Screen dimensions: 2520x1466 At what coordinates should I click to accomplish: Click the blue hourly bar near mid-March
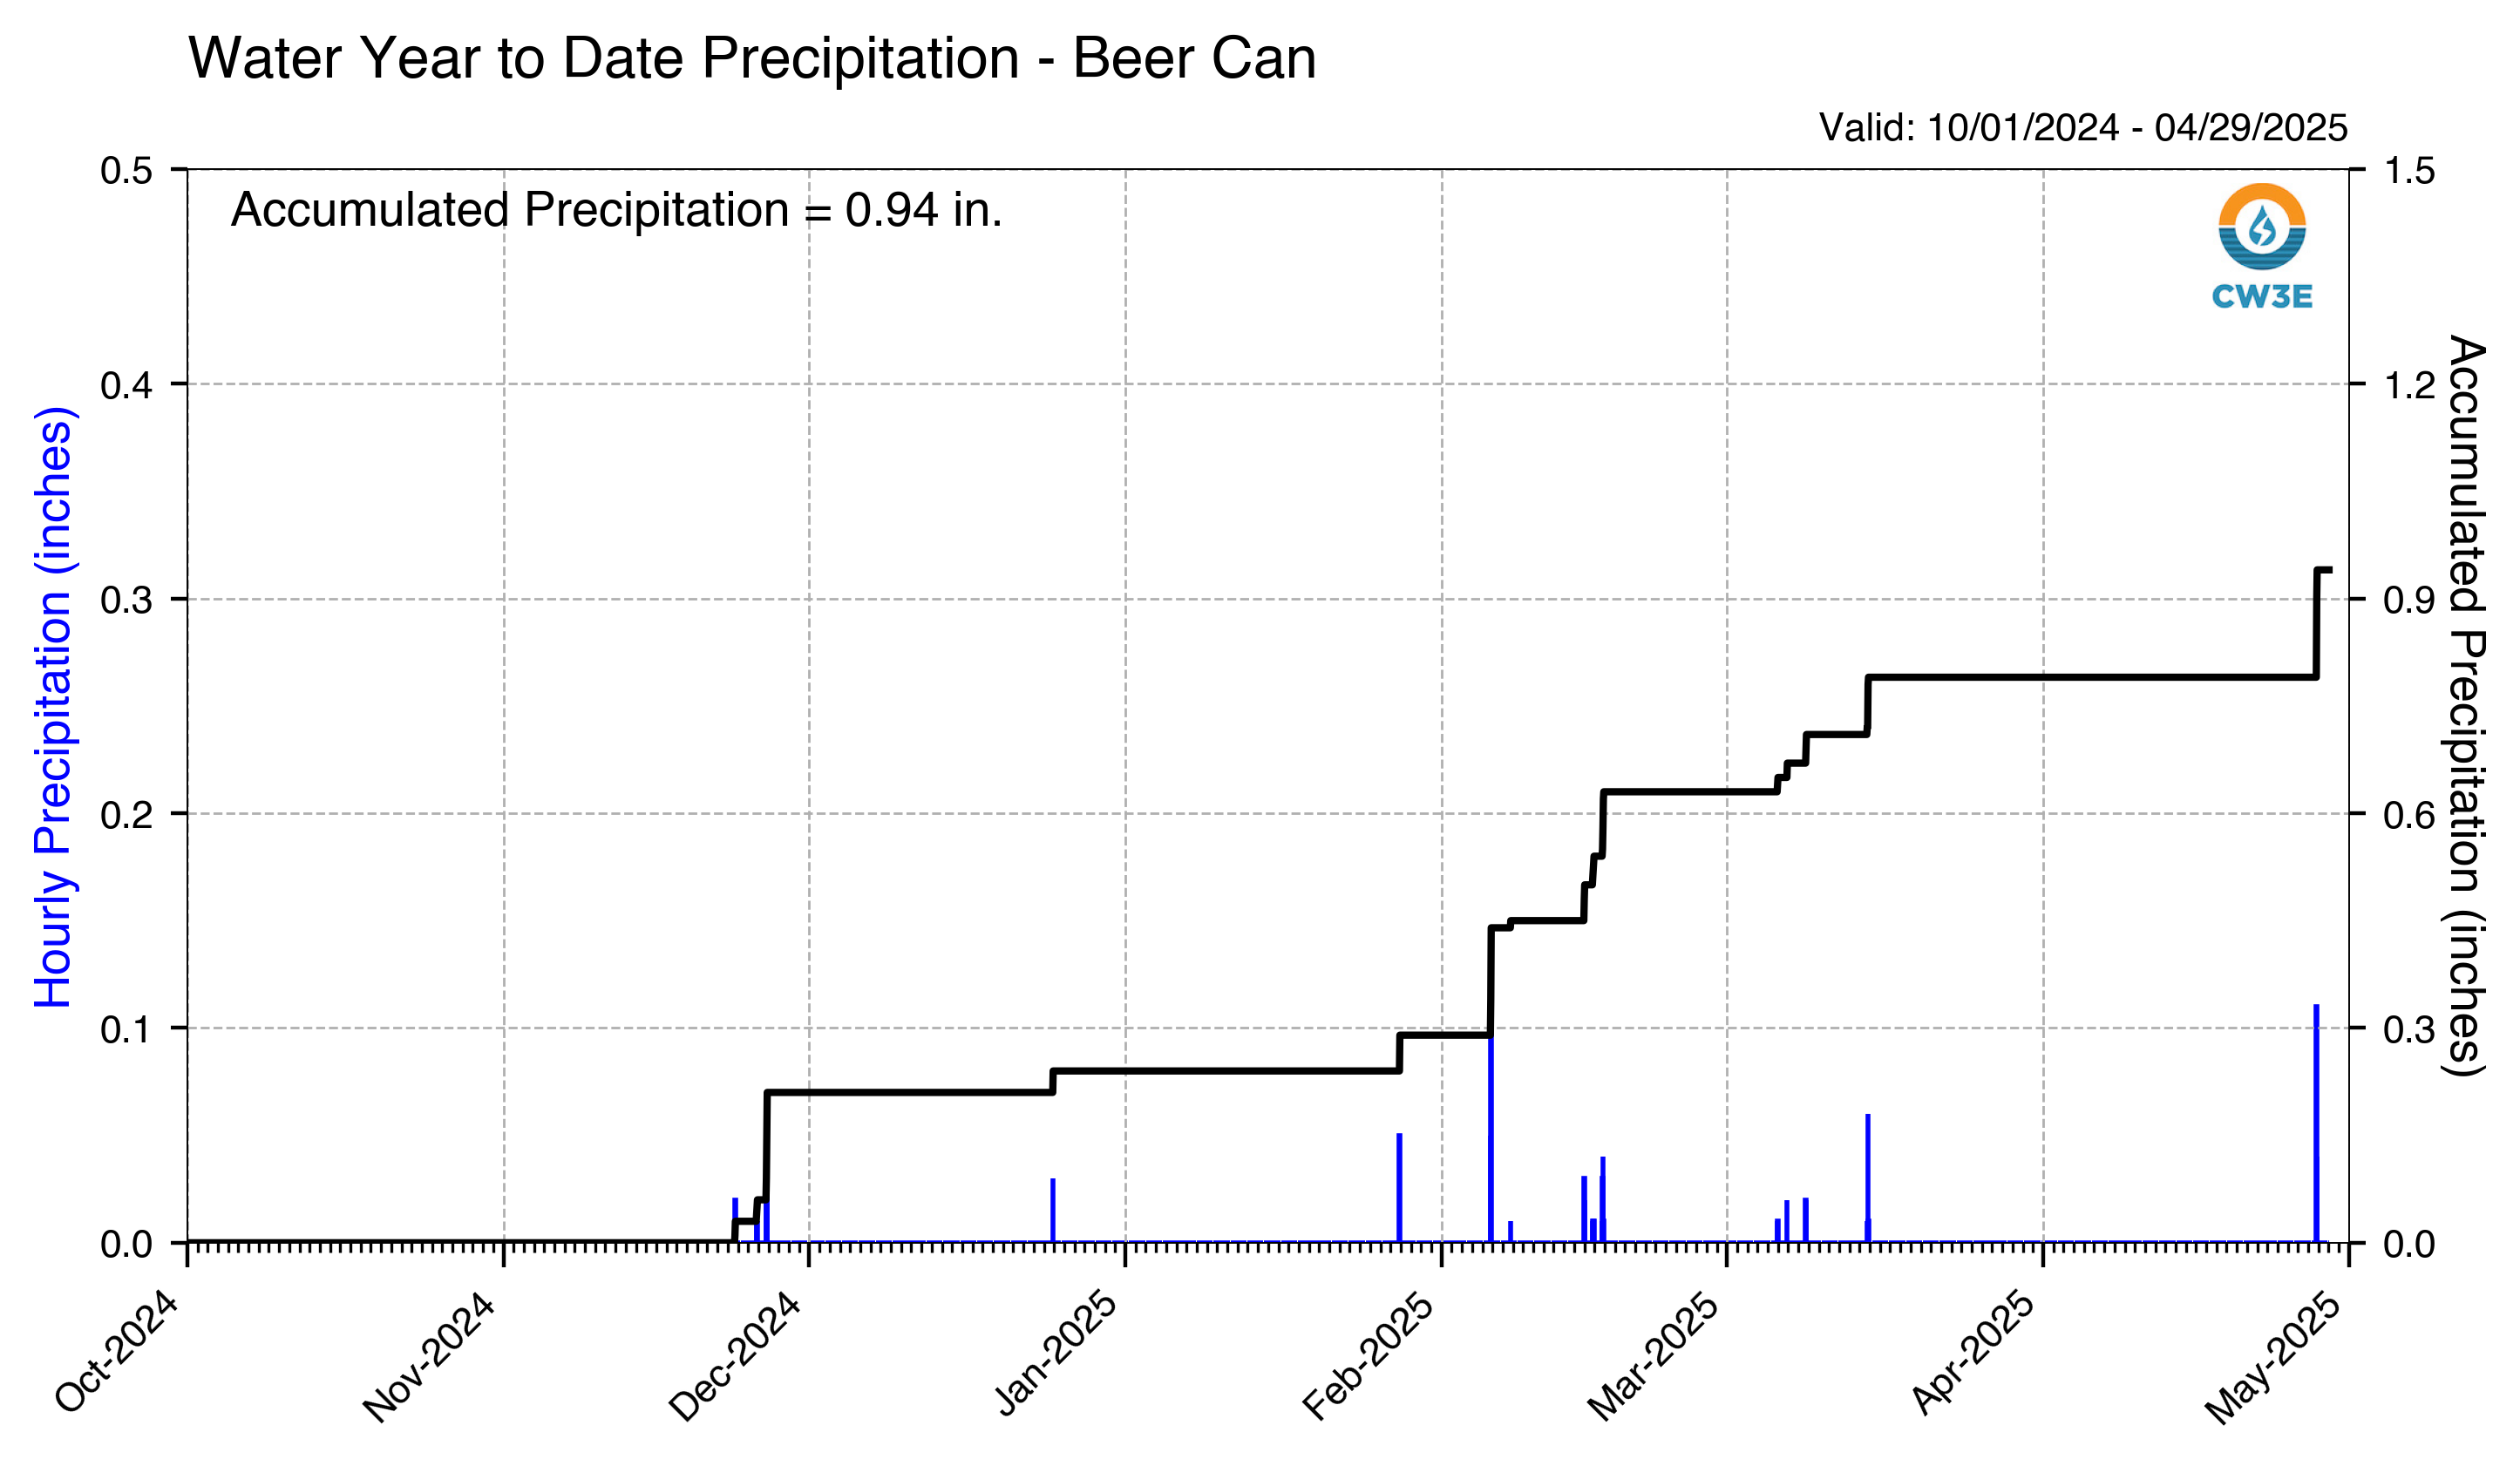1867,1178
